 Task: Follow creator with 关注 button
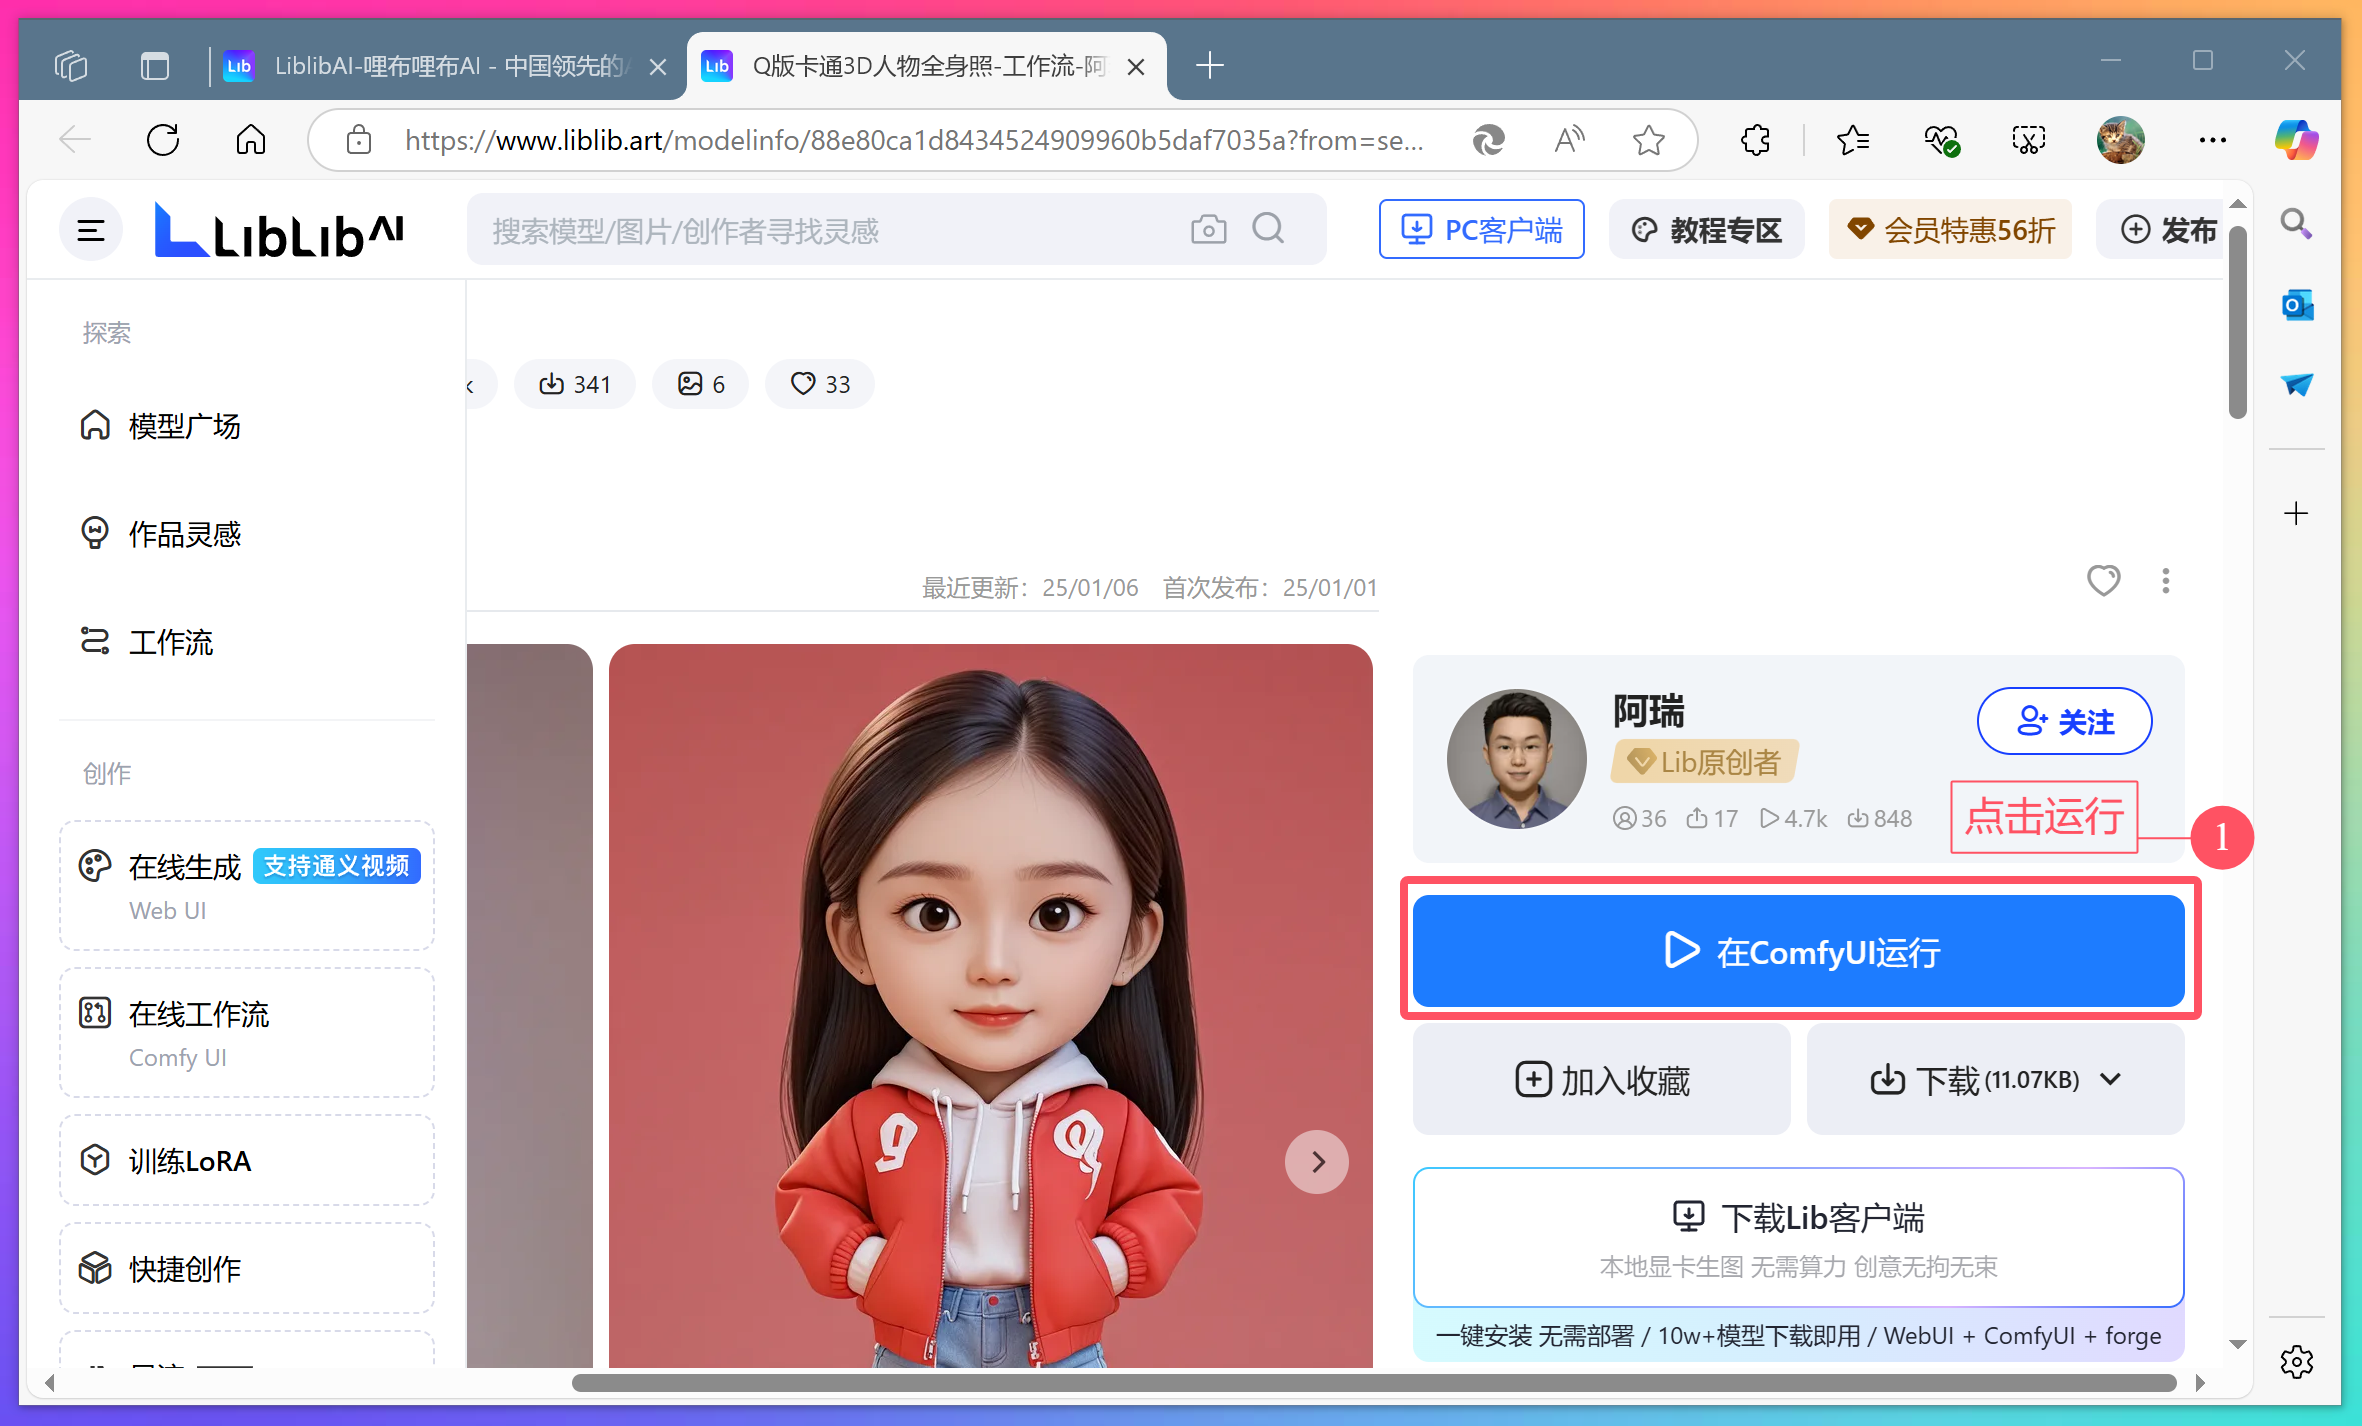[x=2064, y=721]
